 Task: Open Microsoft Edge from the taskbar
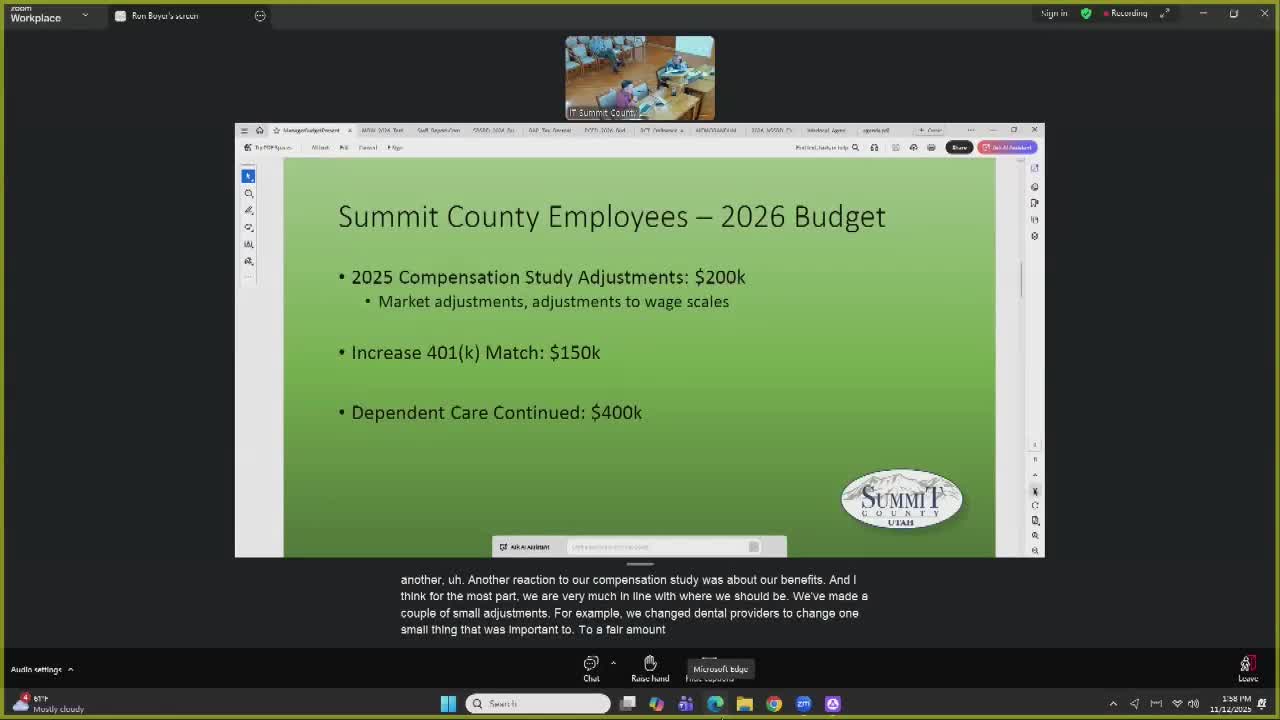pyautogui.click(x=715, y=704)
